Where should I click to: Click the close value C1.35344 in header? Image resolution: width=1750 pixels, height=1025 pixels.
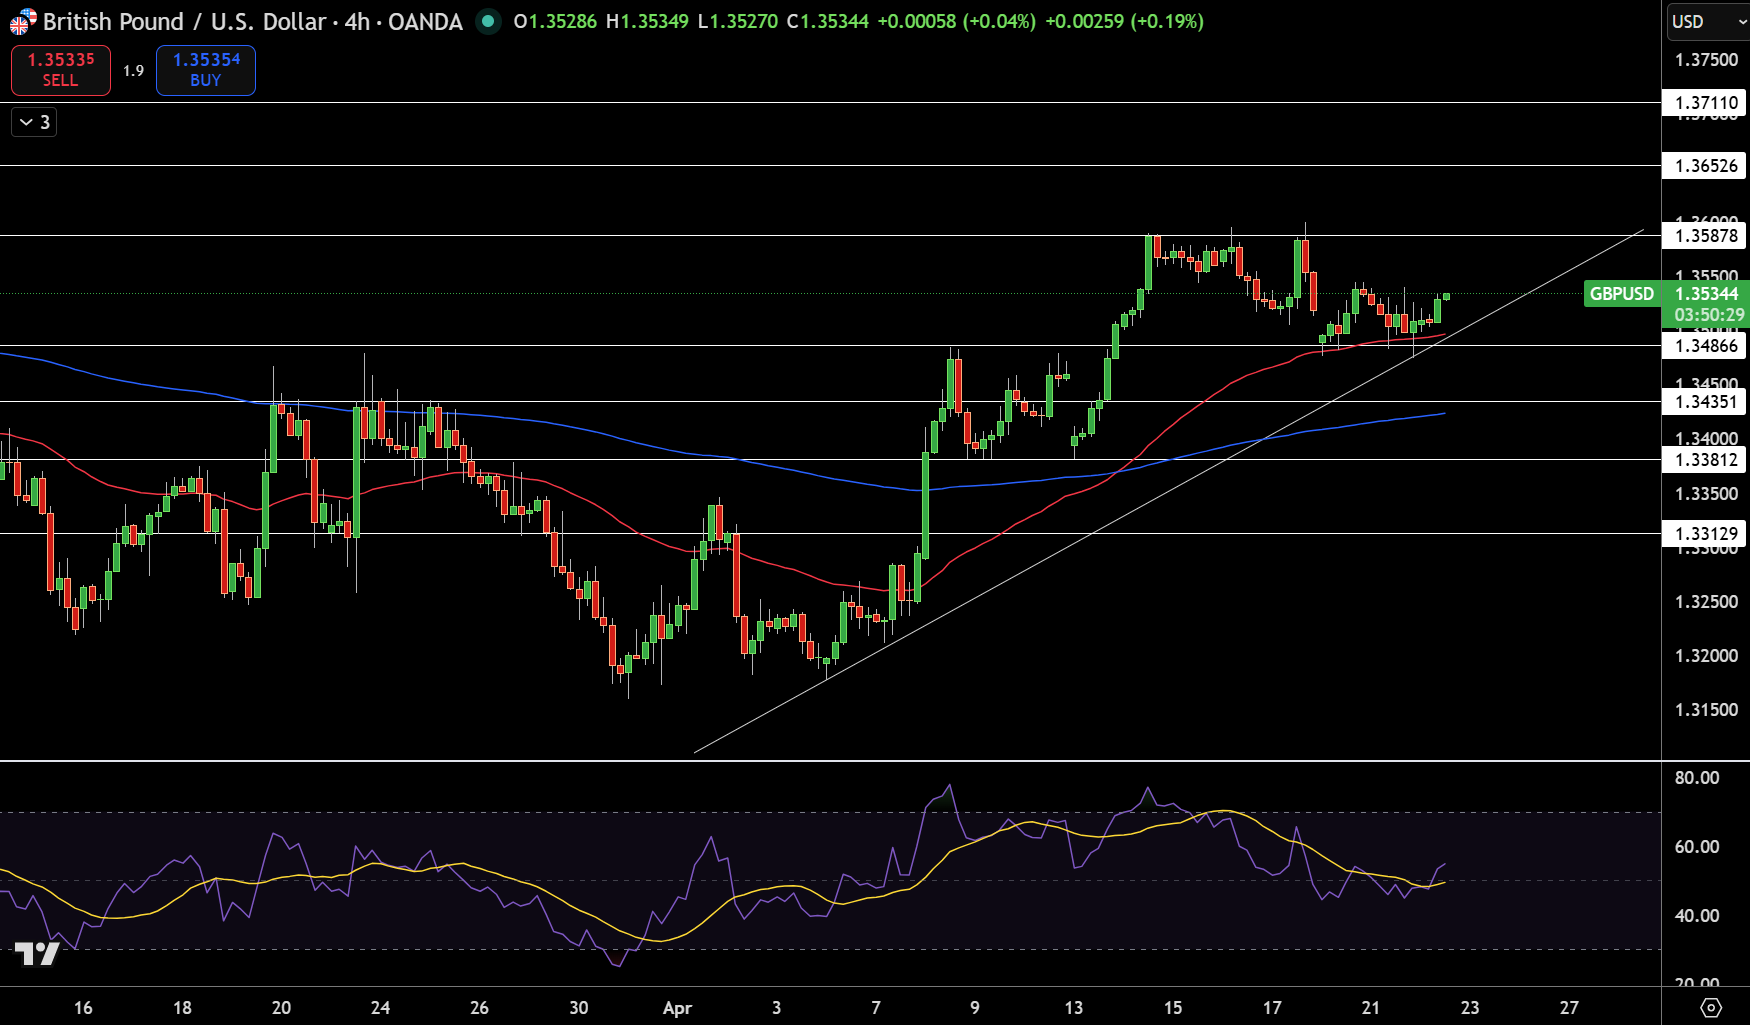tap(827, 21)
